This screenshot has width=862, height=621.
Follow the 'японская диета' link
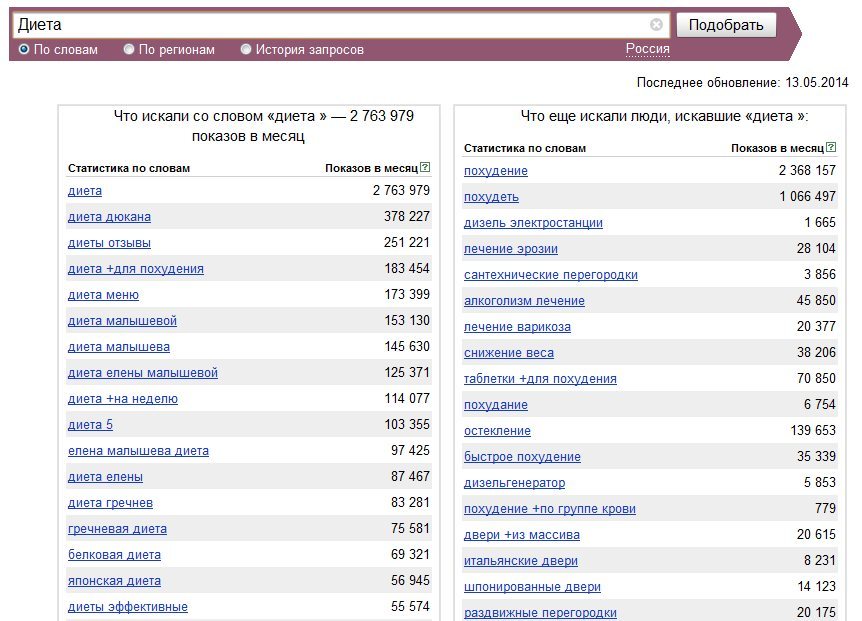point(114,581)
